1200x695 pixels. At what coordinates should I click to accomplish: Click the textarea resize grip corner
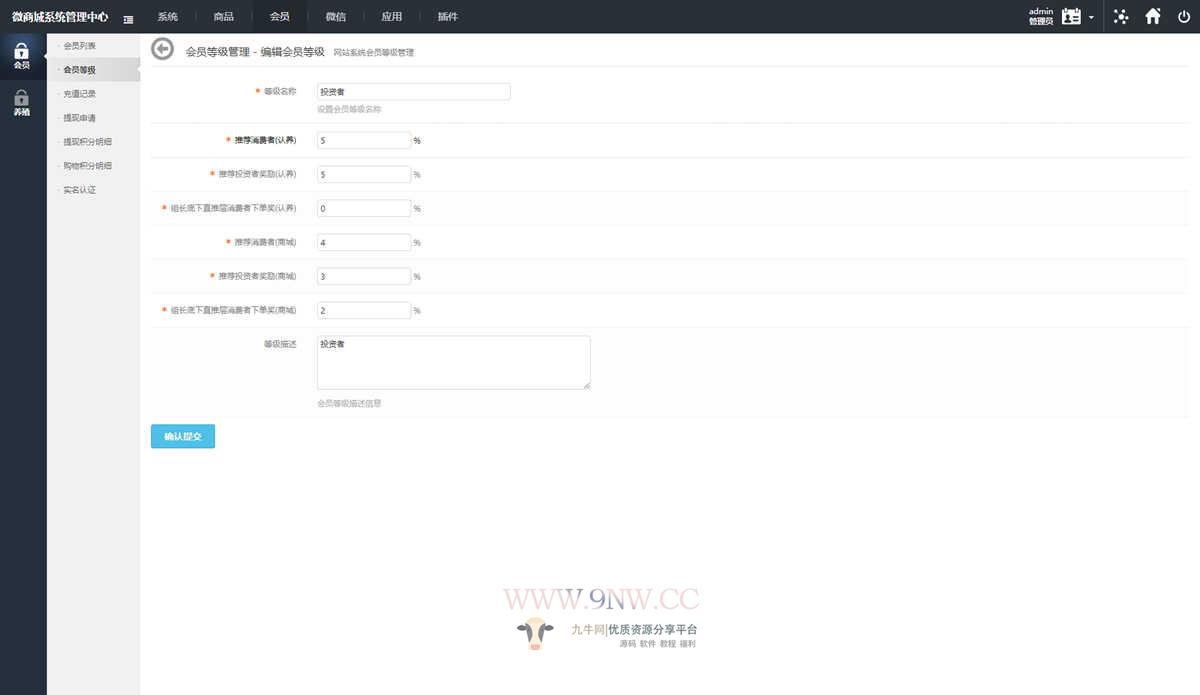(x=586, y=385)
